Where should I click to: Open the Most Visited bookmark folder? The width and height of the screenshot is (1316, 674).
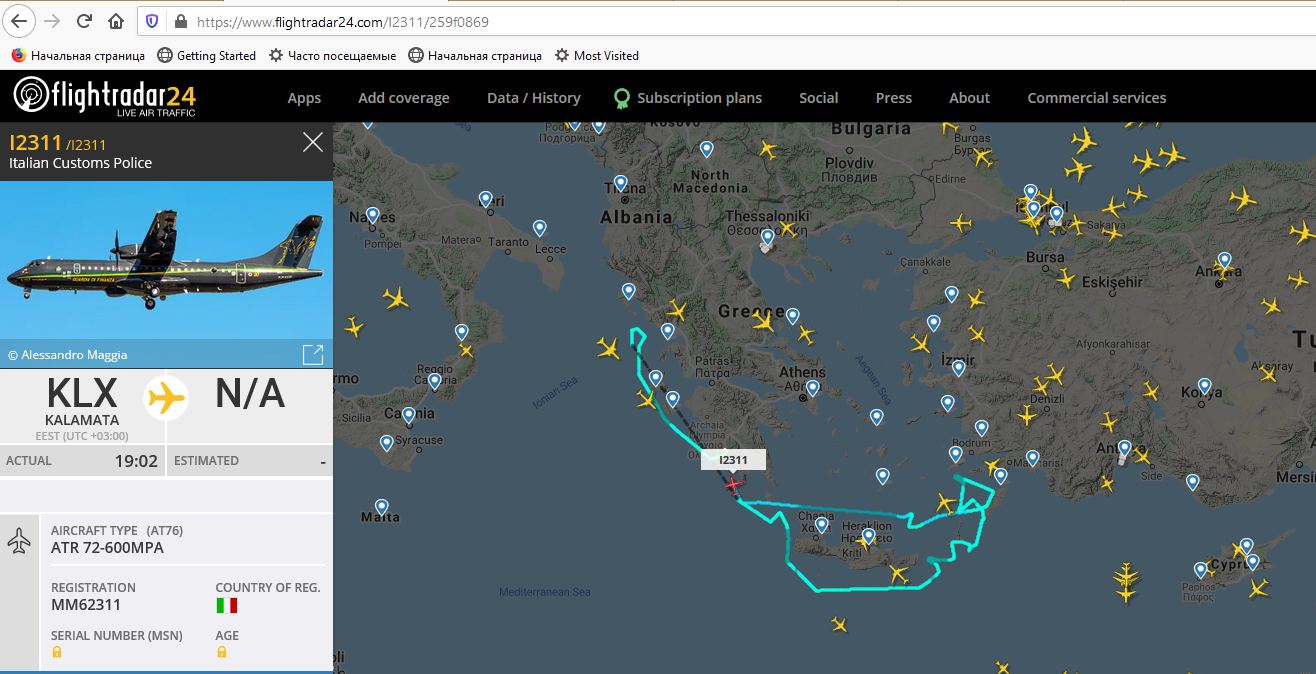(596, 55)
